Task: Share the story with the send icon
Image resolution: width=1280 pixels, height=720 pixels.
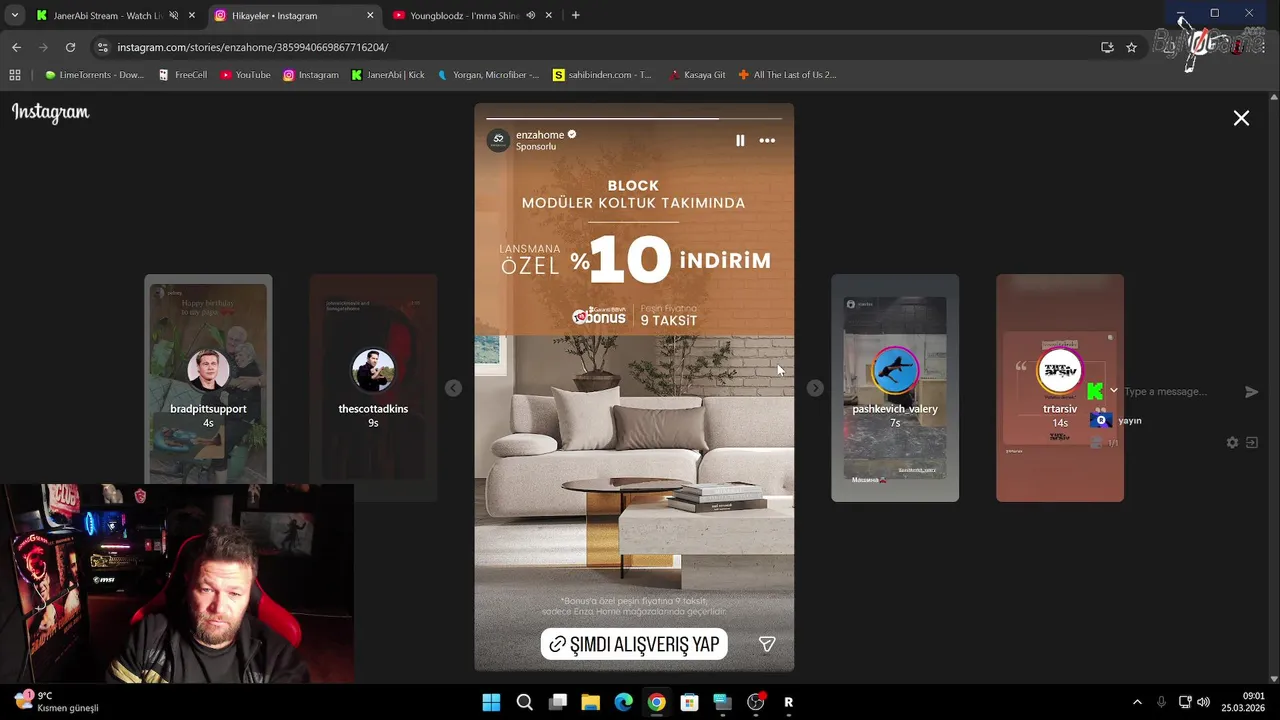Action: [767, 645]
